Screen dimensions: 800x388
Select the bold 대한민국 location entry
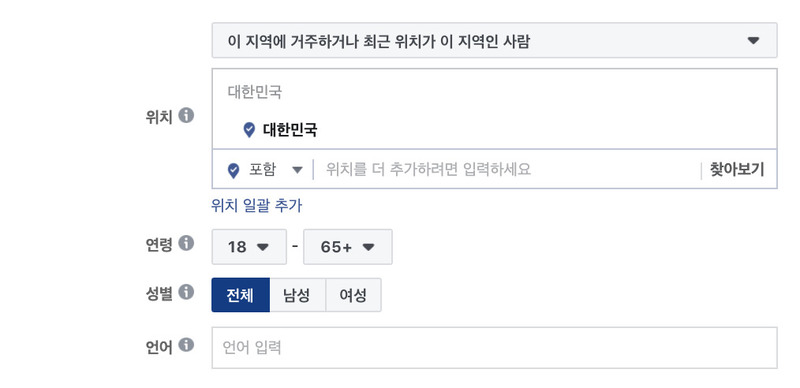tap(290, 130)
